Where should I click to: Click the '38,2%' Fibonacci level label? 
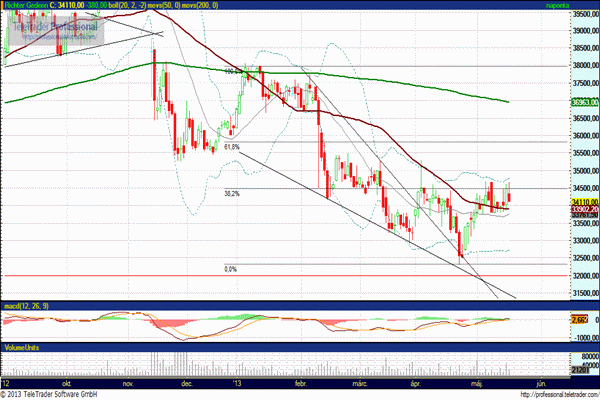tap(232, 194)
